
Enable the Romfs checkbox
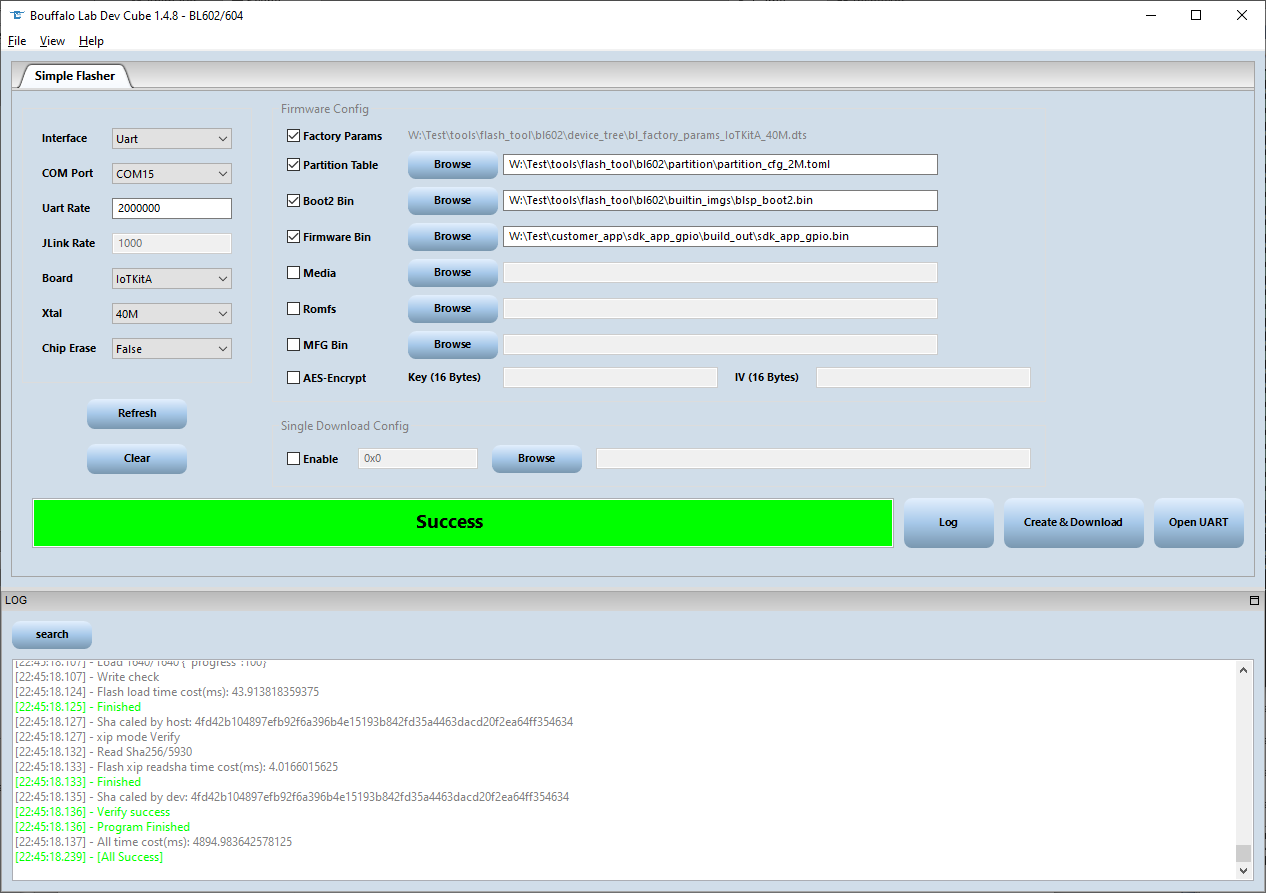click(x=293, y=309)
